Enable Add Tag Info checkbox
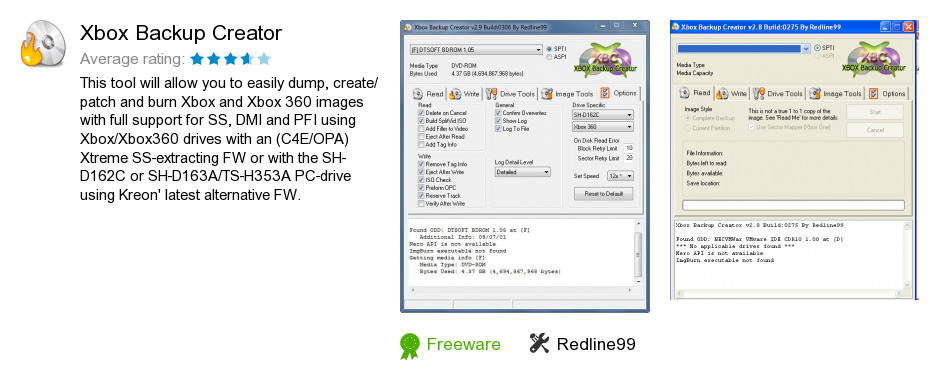Screen dimensions: 940x390 [421, 144]
